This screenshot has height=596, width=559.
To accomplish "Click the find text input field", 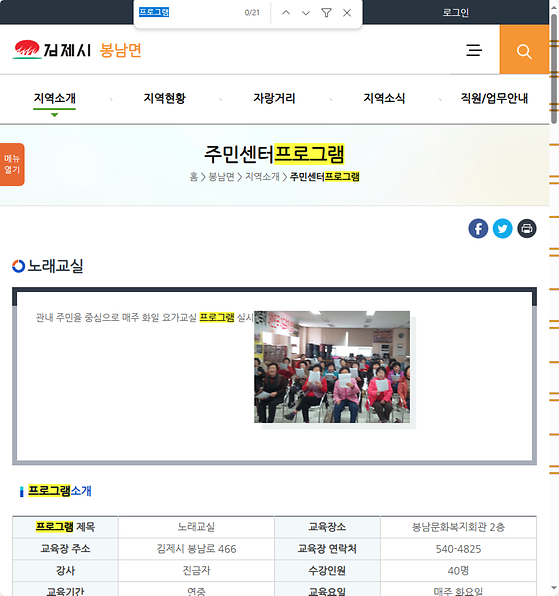I will point(189,13).
